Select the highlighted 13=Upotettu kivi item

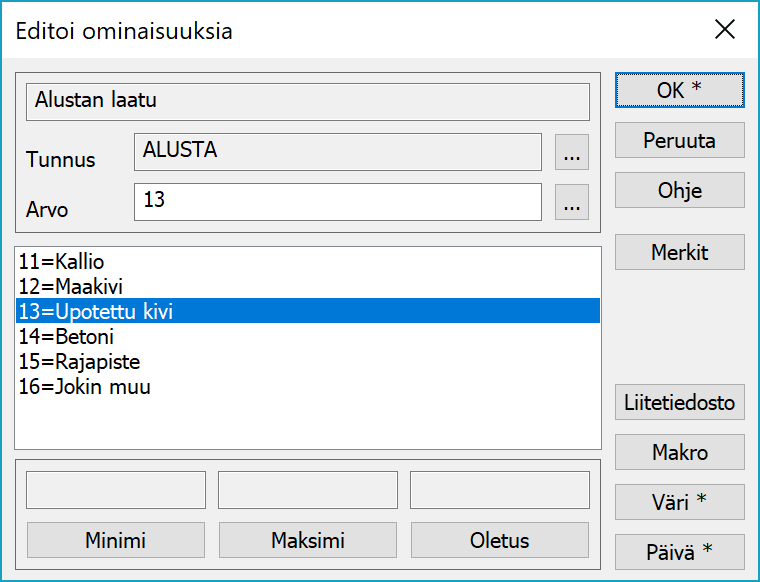coord(96,312)
